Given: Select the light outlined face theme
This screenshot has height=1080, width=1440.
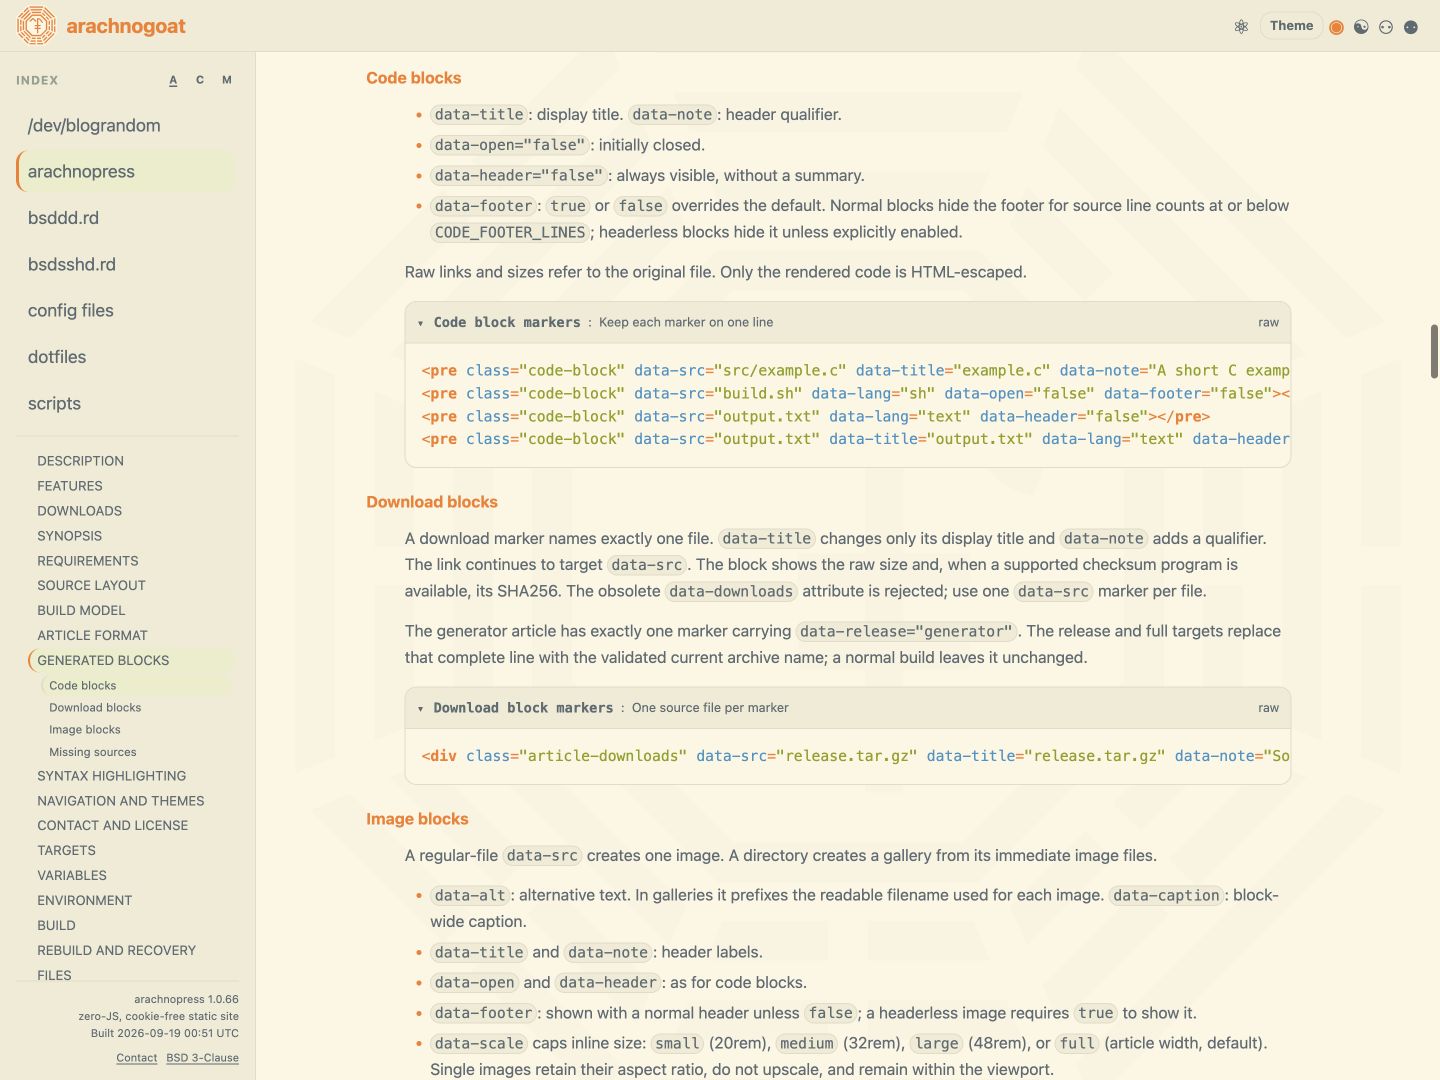Looking at the screenshot, I should [x=1386, y=27].
